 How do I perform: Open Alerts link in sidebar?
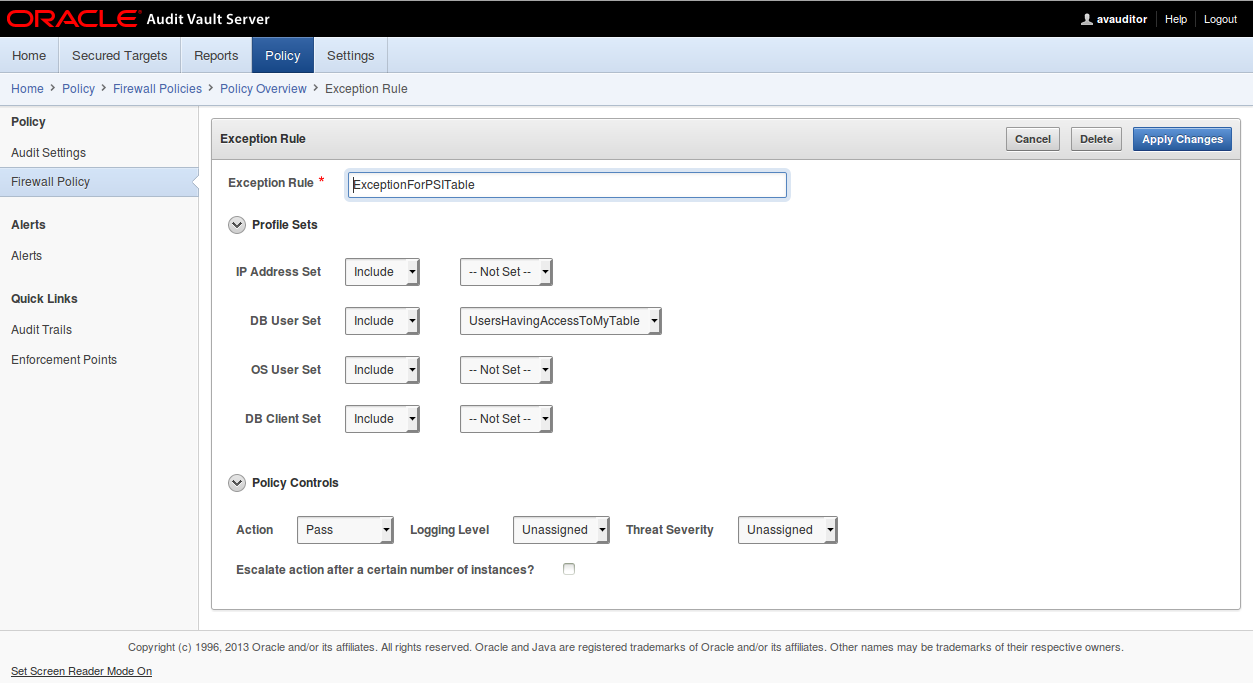[26, 256]
